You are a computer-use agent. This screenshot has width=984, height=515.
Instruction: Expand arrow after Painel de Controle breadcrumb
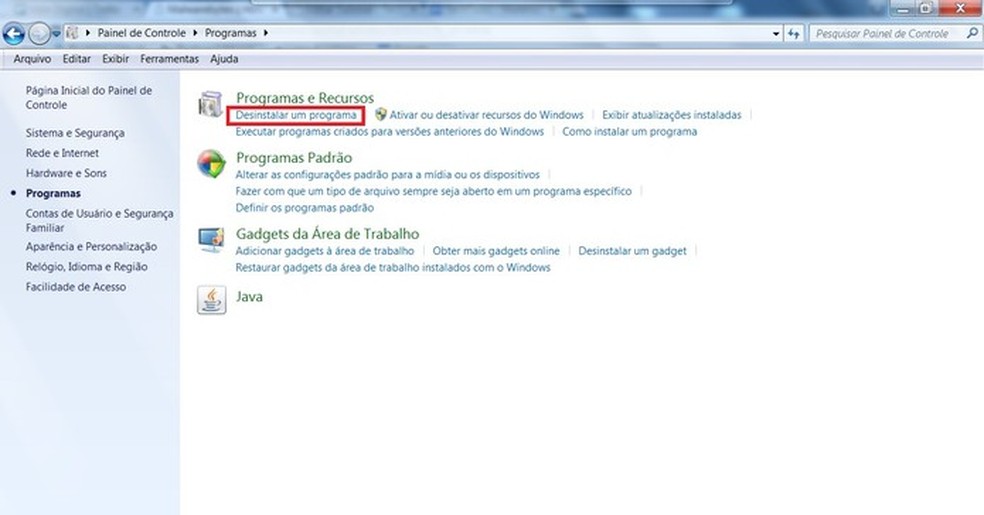click(195, 33)
